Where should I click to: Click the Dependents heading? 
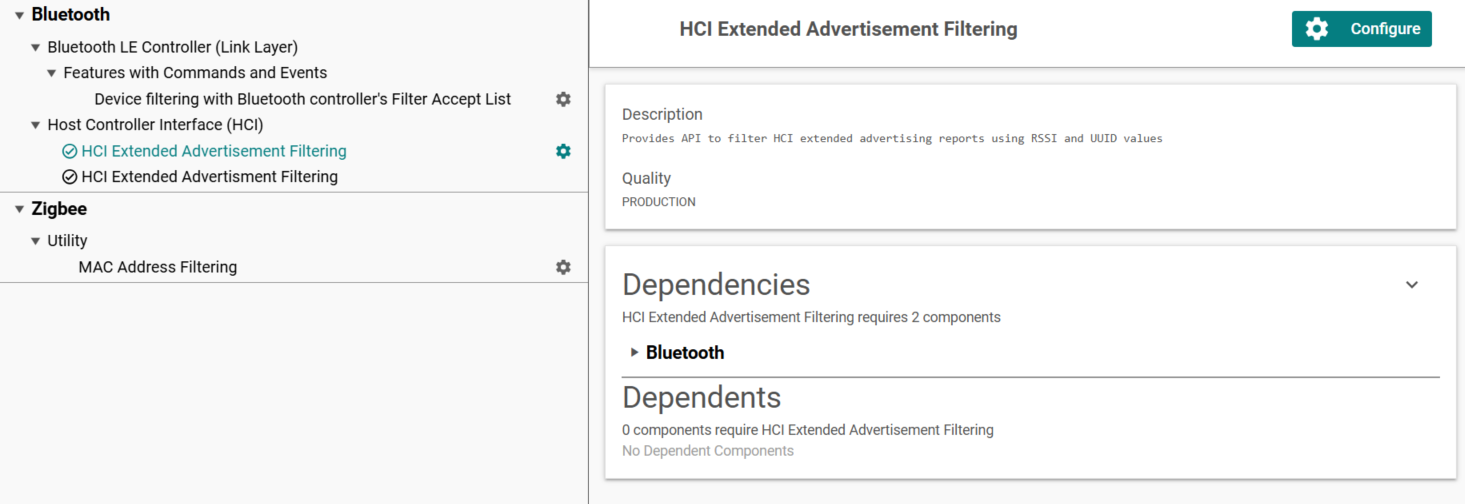(x=701, y=397)
